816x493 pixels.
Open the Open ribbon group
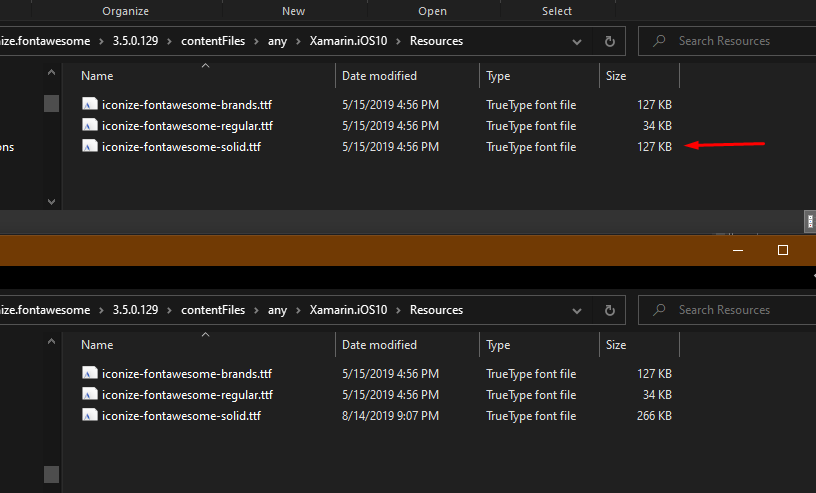tap(432, 11)
